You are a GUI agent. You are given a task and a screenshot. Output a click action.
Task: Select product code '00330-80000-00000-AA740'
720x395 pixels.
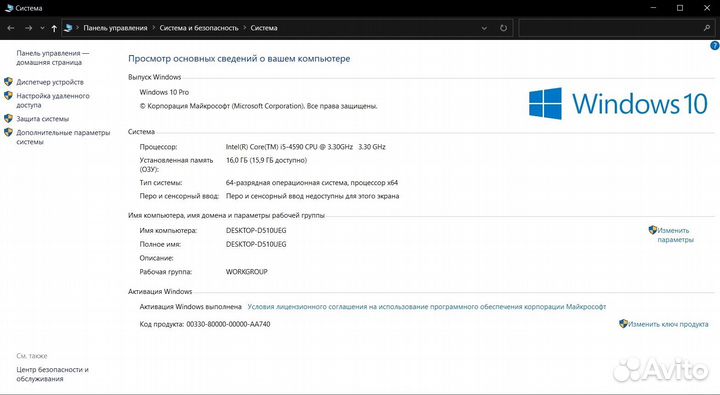pos(228,324)
